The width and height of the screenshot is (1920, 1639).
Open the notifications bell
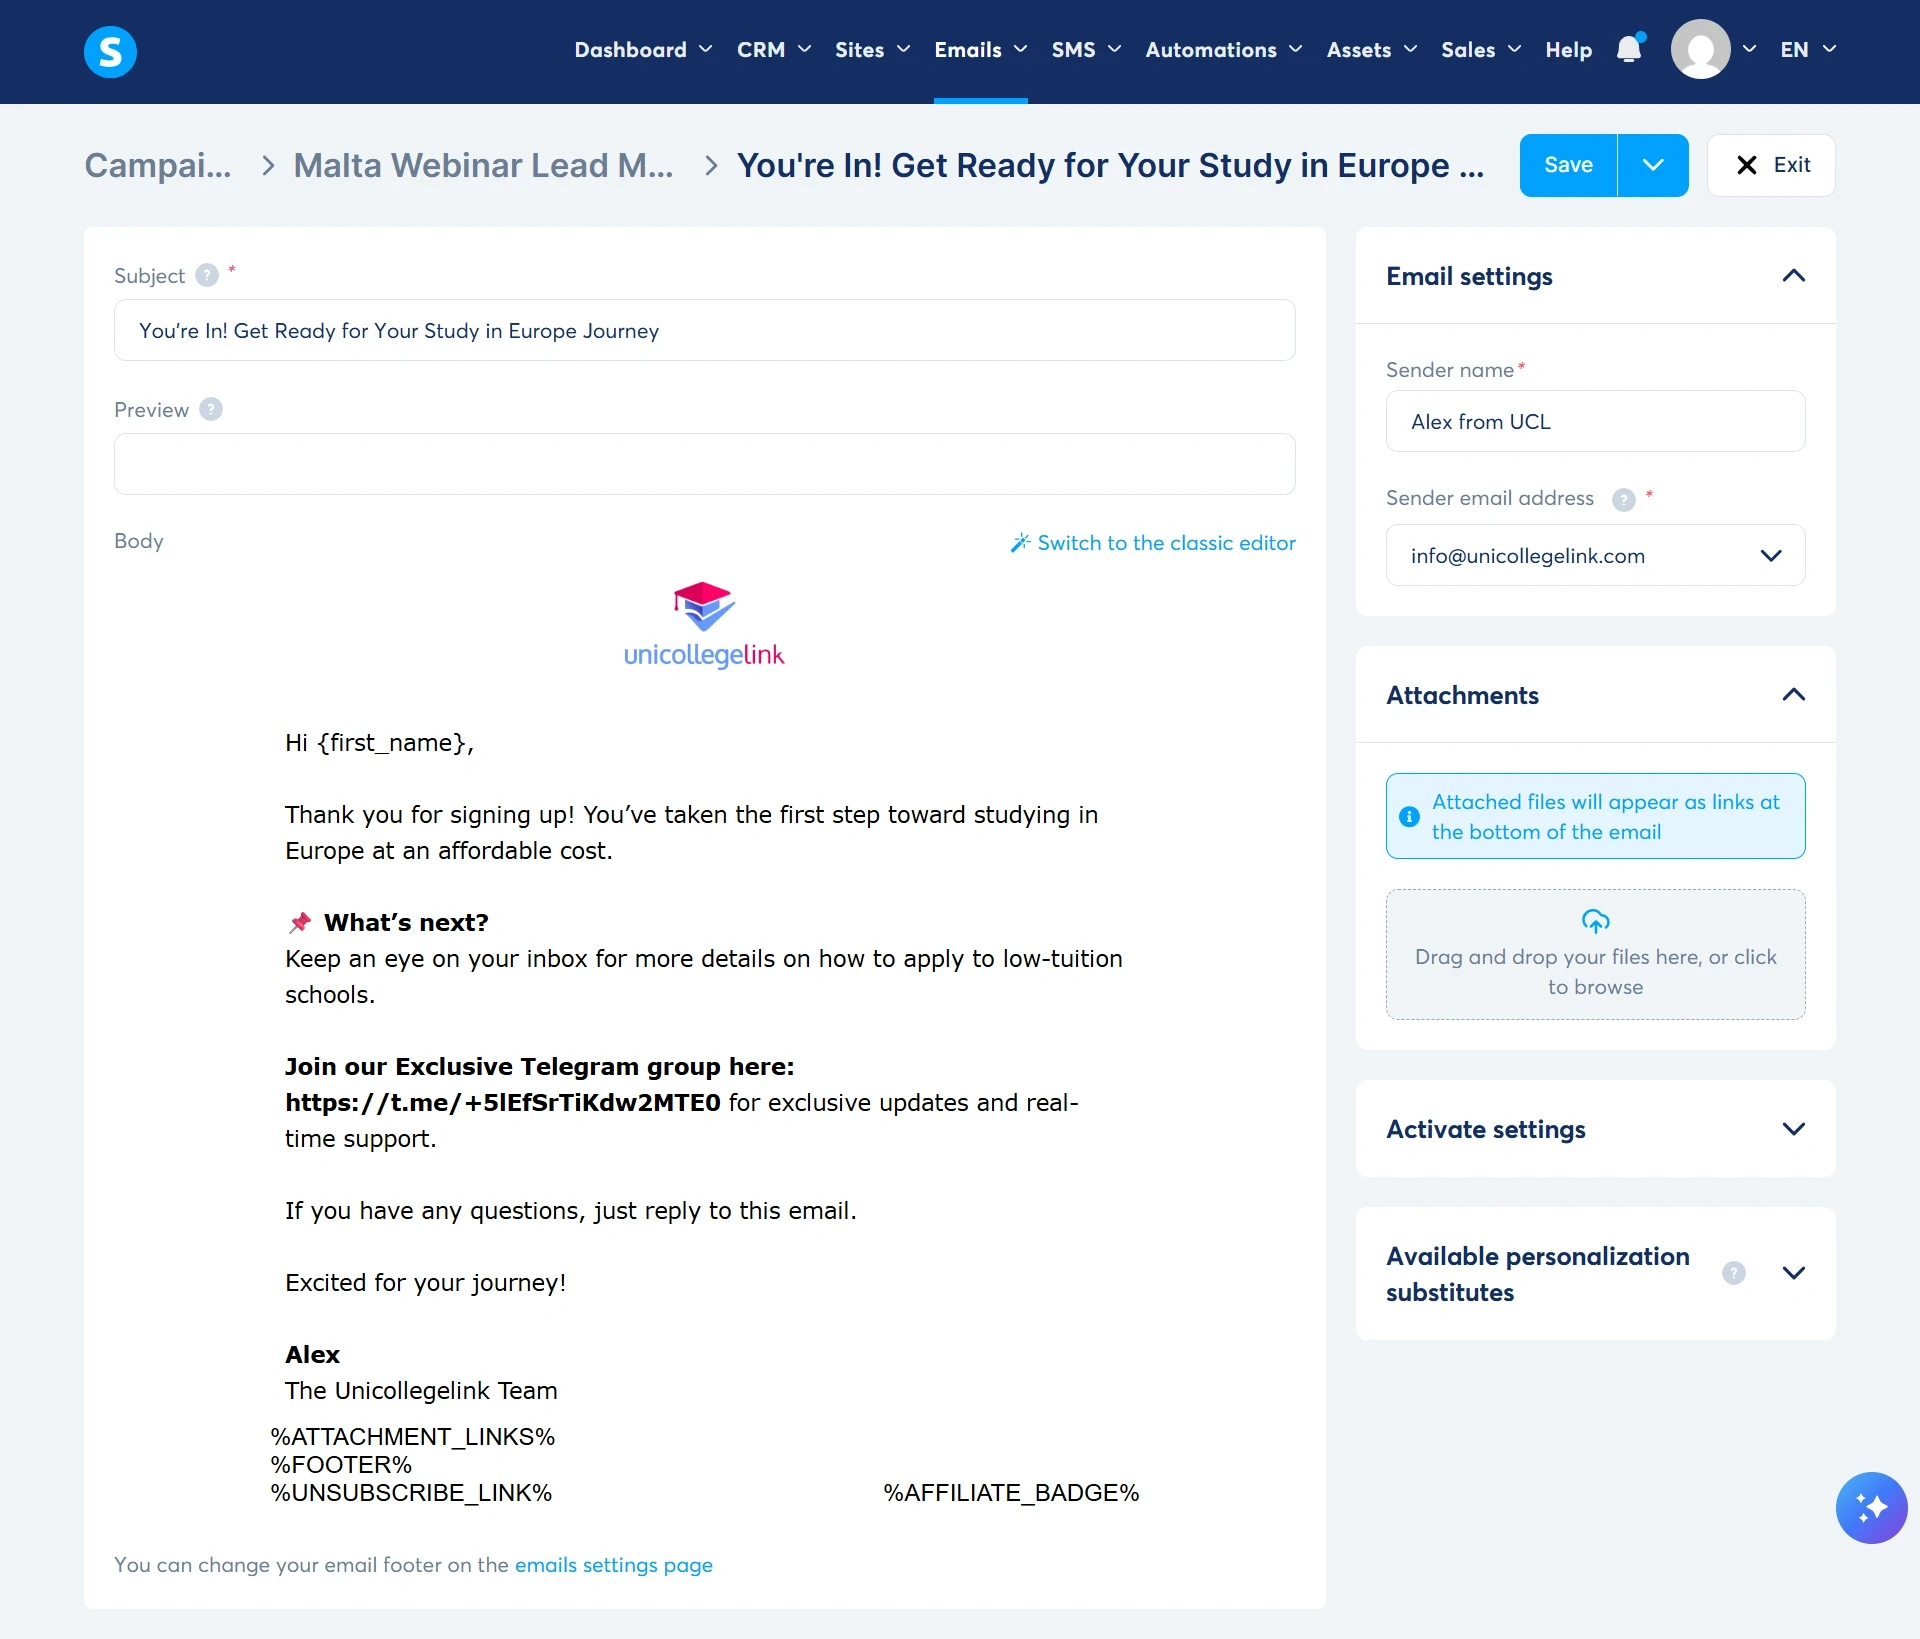tap(1629, 50)
